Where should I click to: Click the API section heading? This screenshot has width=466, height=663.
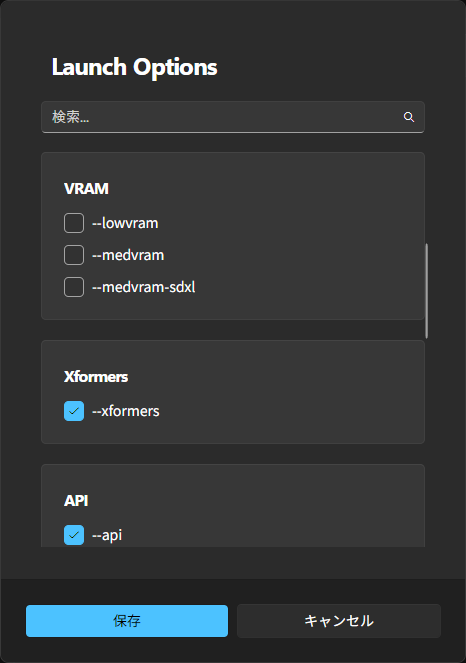(76, 501)
